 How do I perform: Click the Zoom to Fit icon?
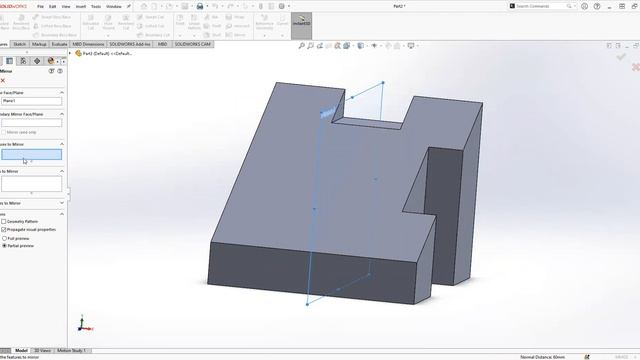click(x=302, y=46)
